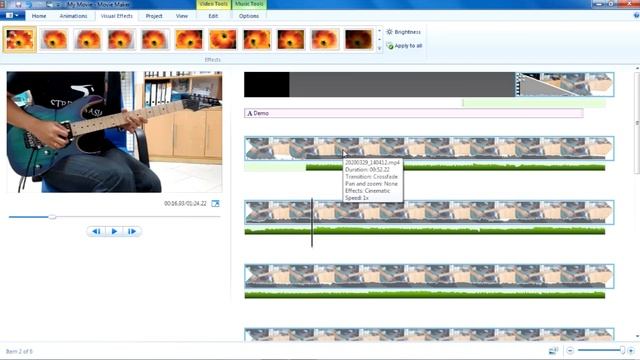Go to next frame button
640x360 pixels.
(x=132, y=231)
